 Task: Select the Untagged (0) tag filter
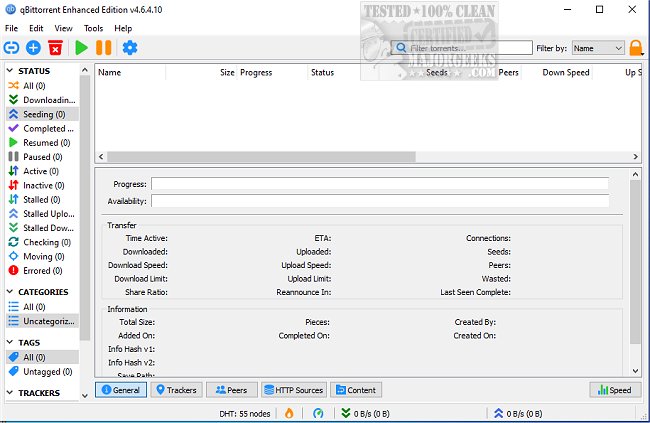(x=42, y=372)
